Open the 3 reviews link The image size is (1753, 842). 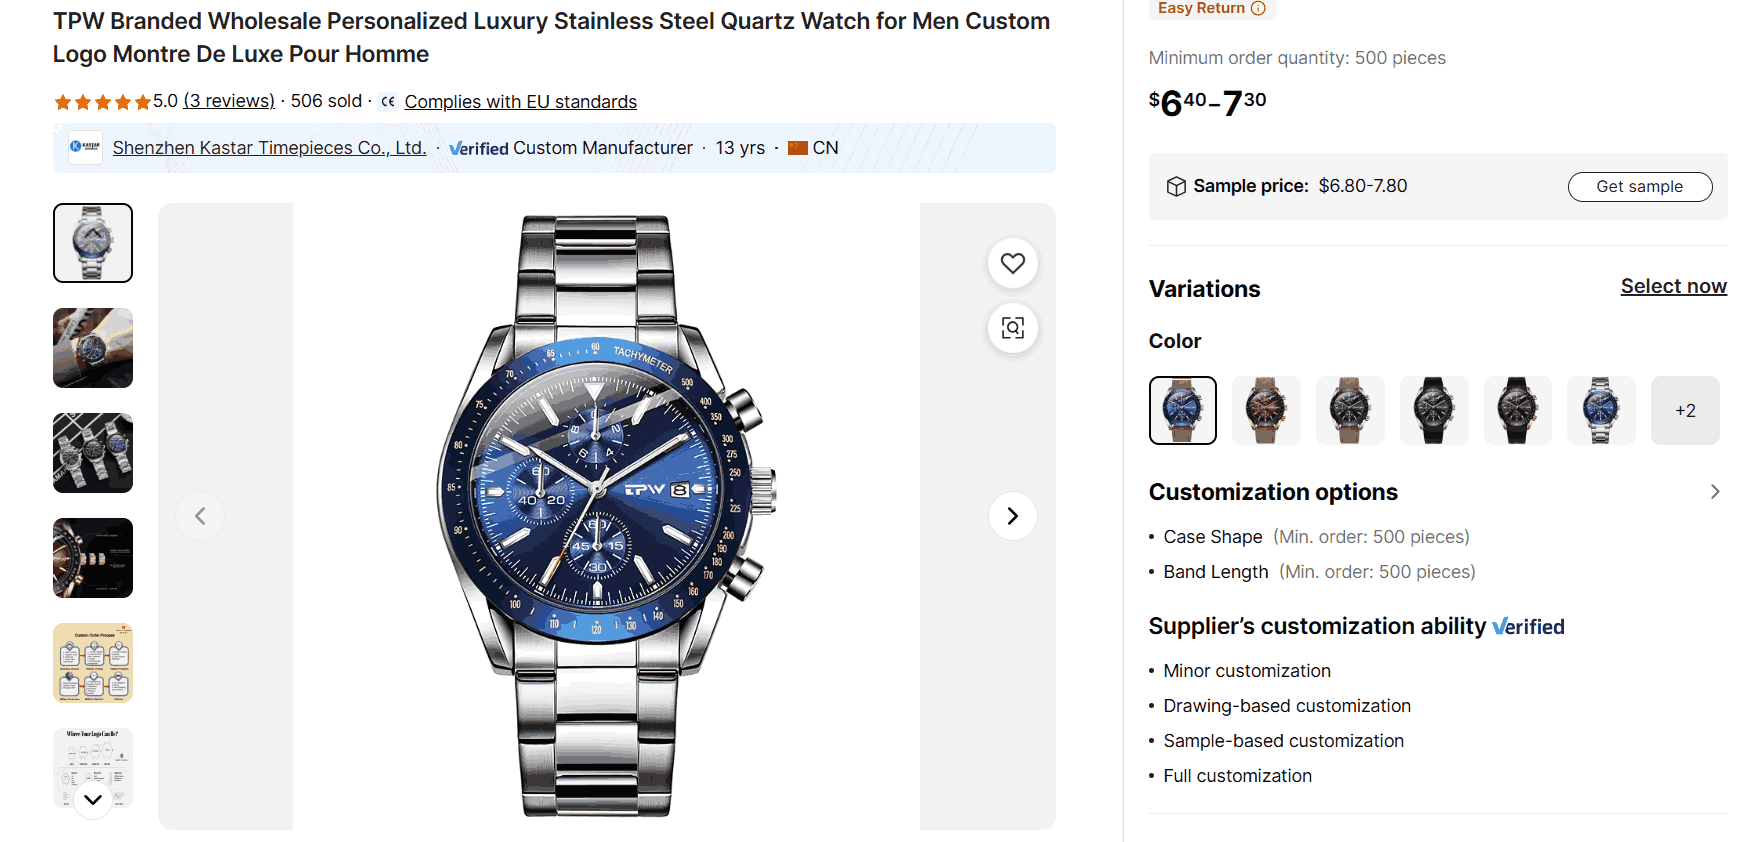[229, 101]
